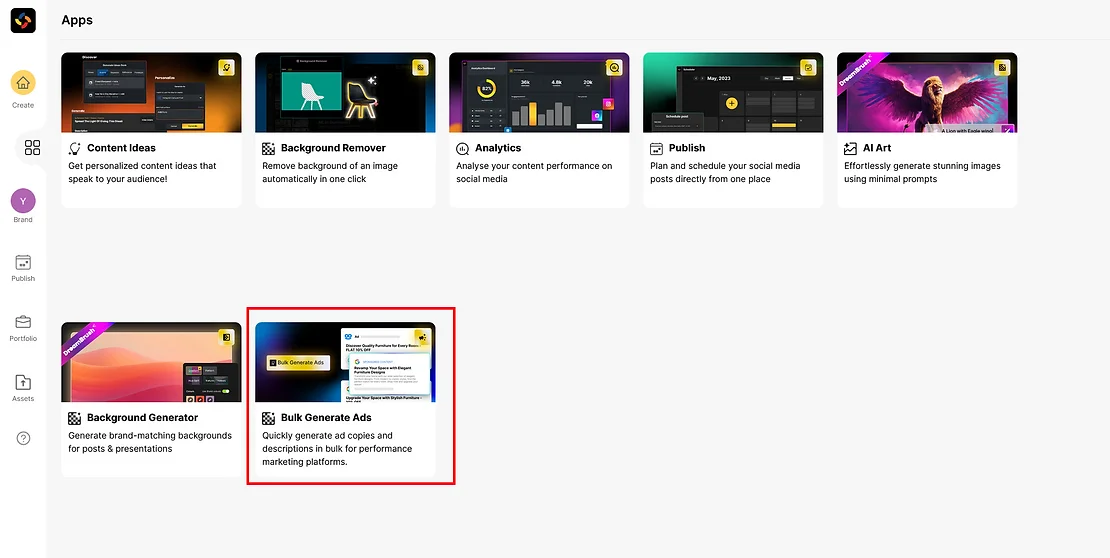The image size is (1110, 558).
Task: Open the Bulk Generate Ads preview image
Action: [345, 363]
